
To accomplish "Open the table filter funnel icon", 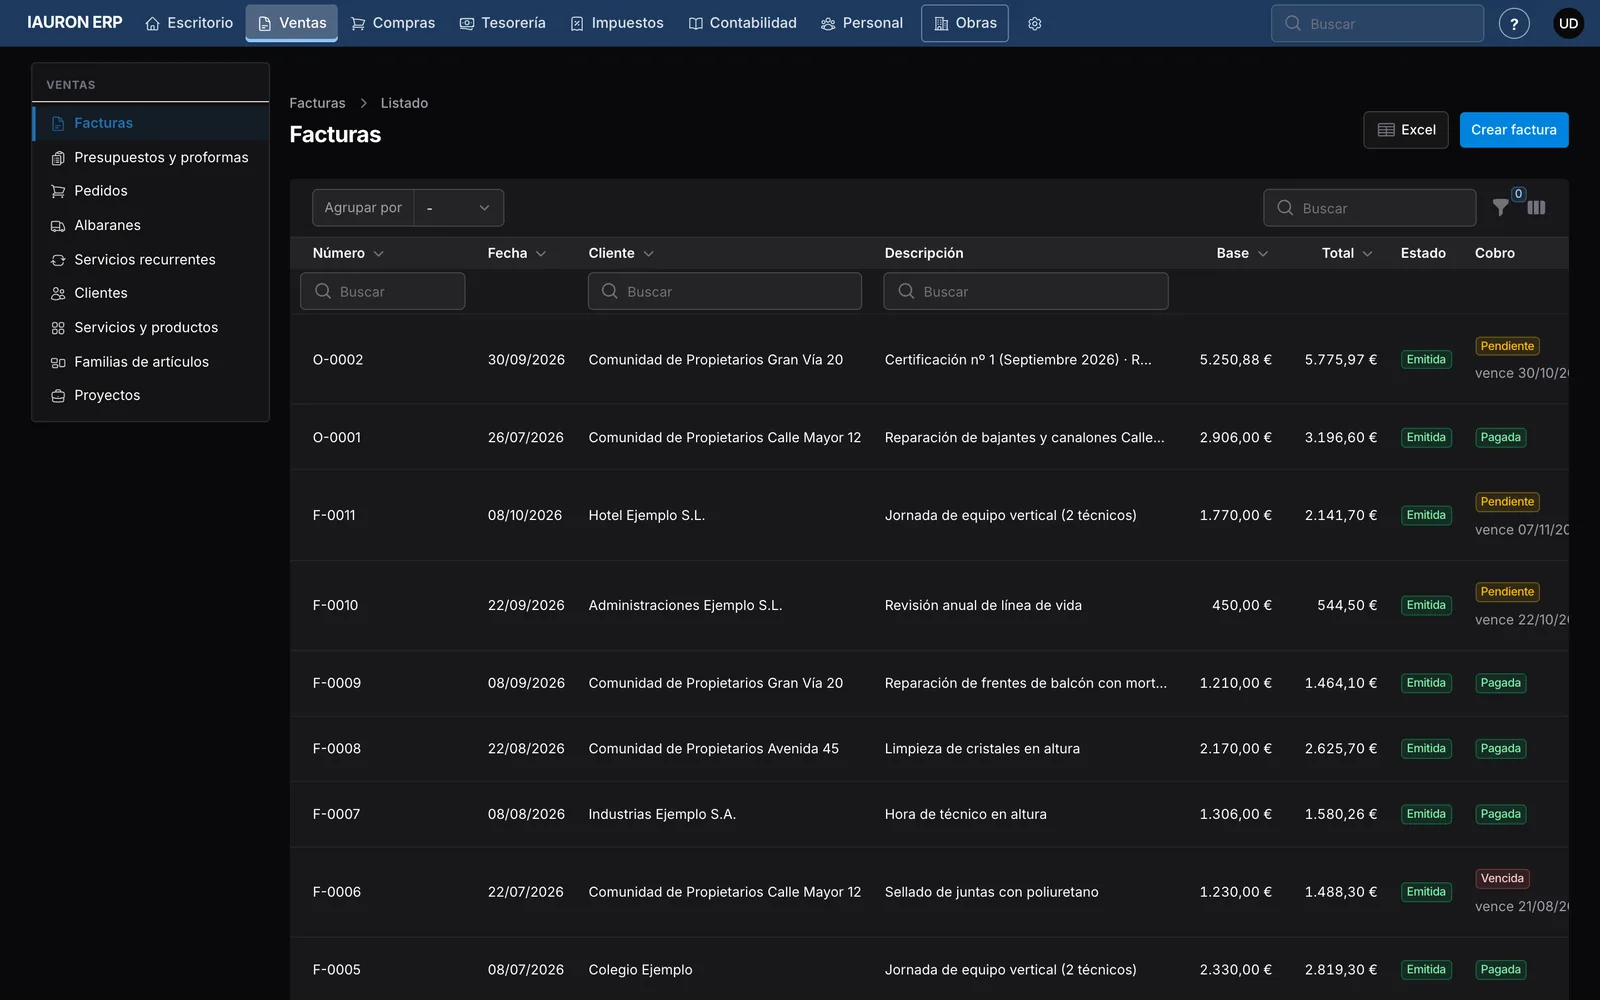I will (x=1500, y=207).
